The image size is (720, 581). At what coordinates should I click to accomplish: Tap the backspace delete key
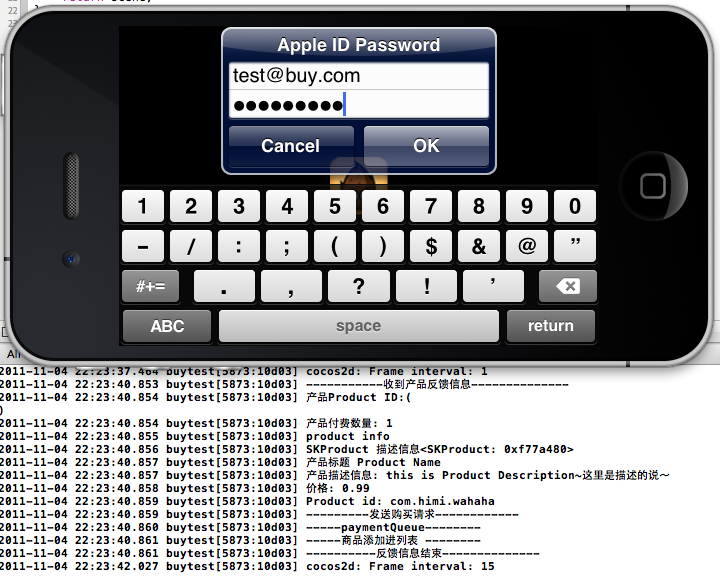tap(568, 286)
